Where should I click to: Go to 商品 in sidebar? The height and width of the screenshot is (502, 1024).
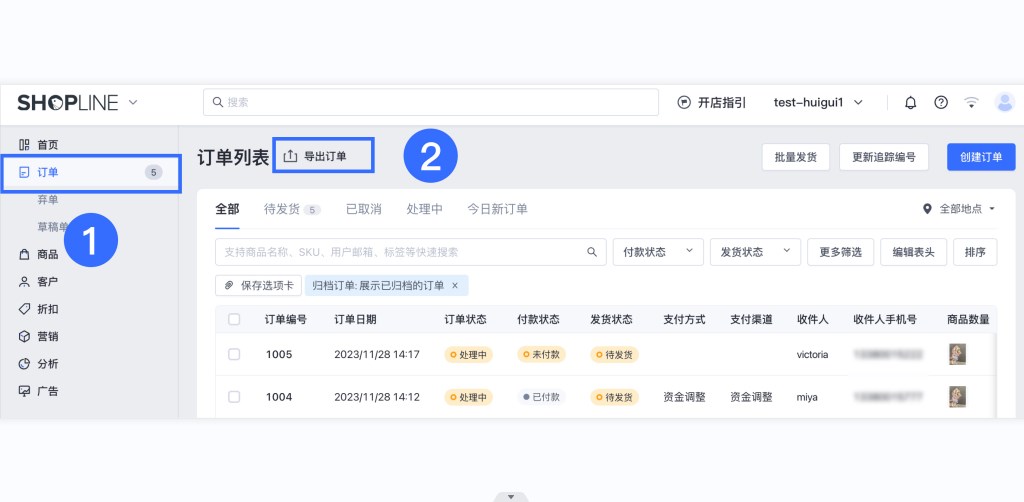pos(47,254)
